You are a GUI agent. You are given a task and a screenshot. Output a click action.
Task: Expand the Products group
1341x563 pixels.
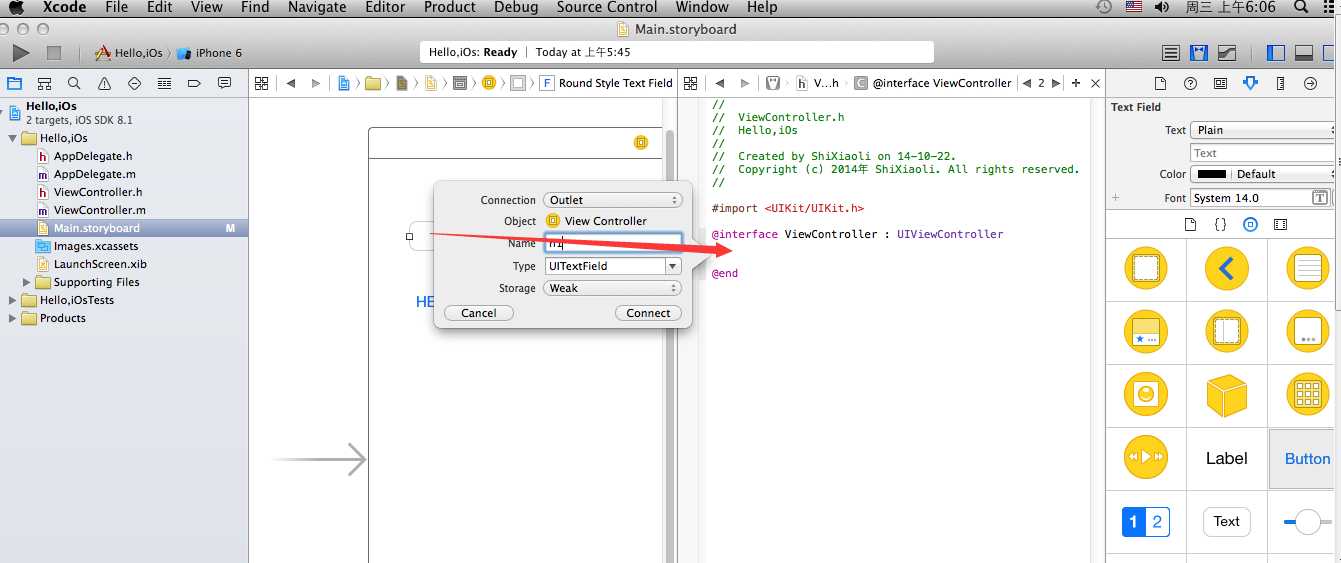(x=13, y=318)
